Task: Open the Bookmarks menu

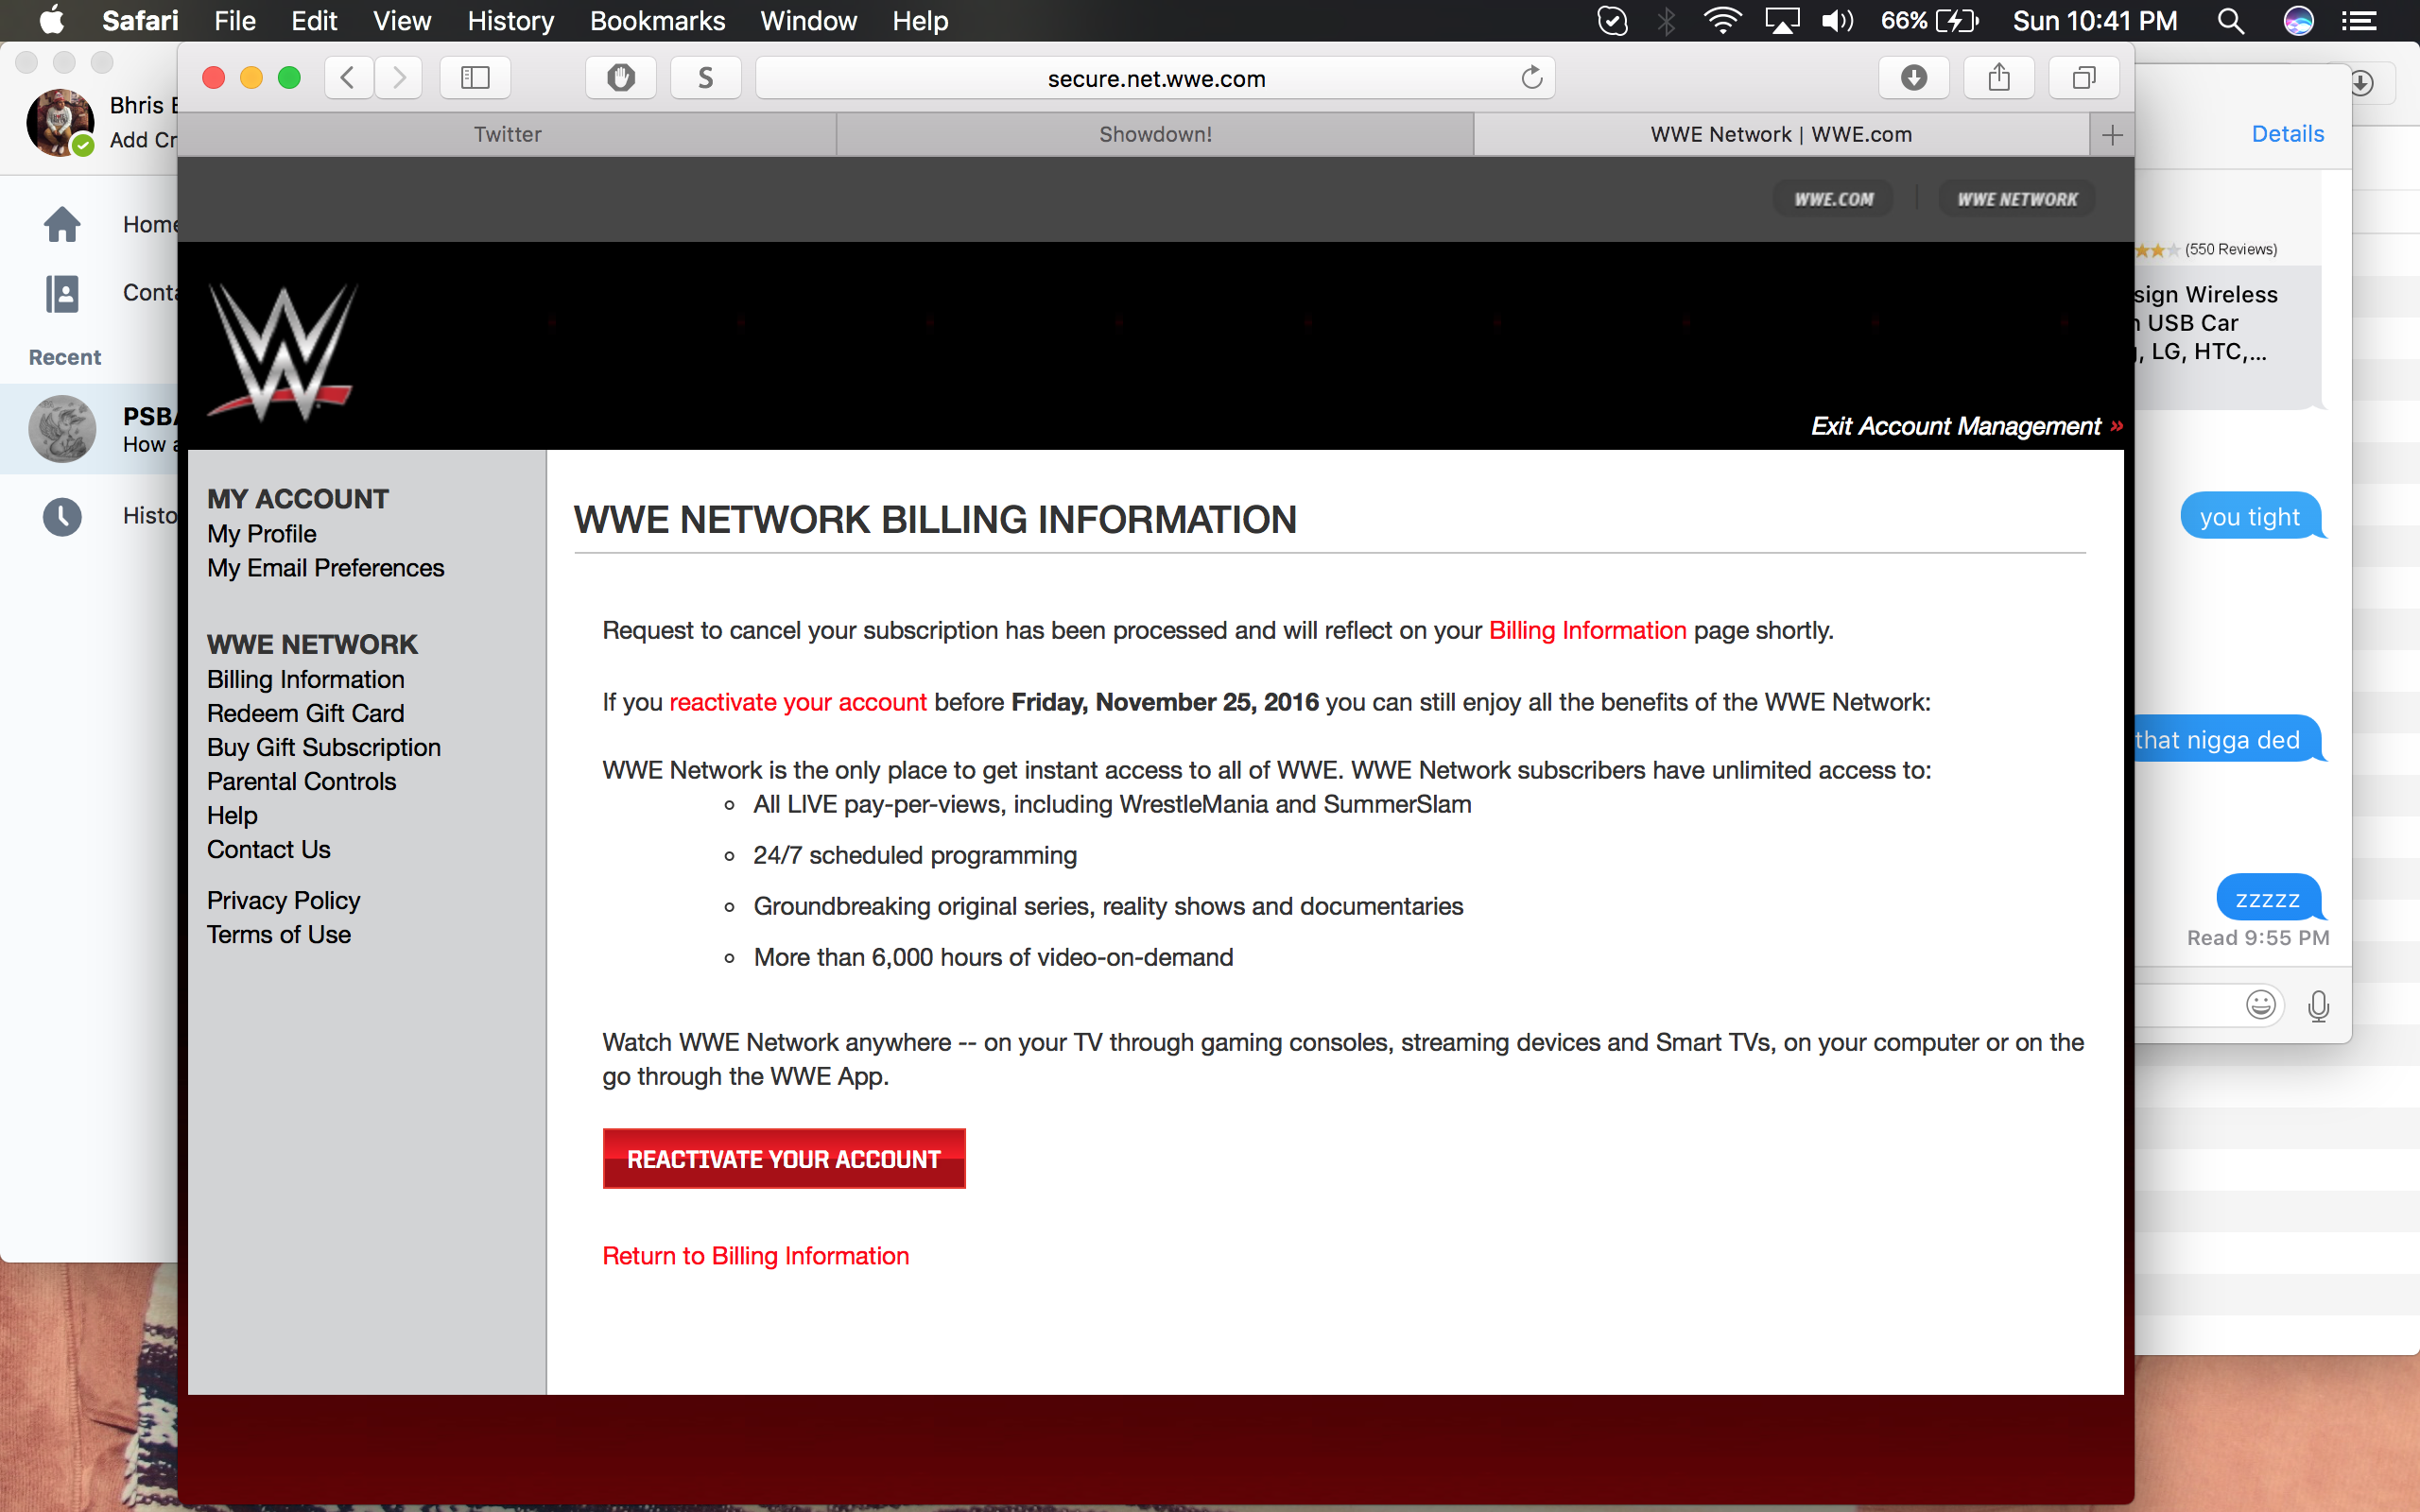Action: coord(657,21)
